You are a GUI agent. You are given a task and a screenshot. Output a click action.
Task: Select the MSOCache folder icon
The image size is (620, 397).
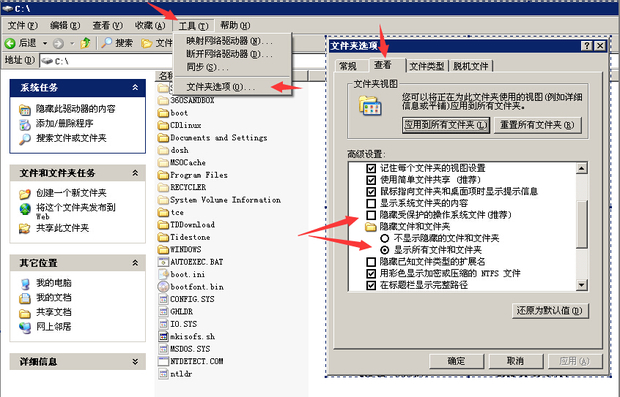pos(163,163)
